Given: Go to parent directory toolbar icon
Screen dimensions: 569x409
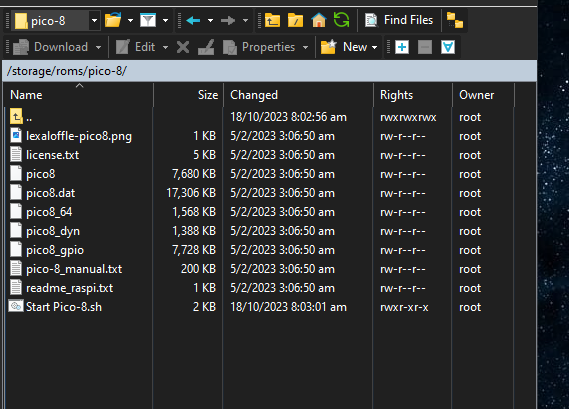Looking at the screenshot, I should pos(272,20).
